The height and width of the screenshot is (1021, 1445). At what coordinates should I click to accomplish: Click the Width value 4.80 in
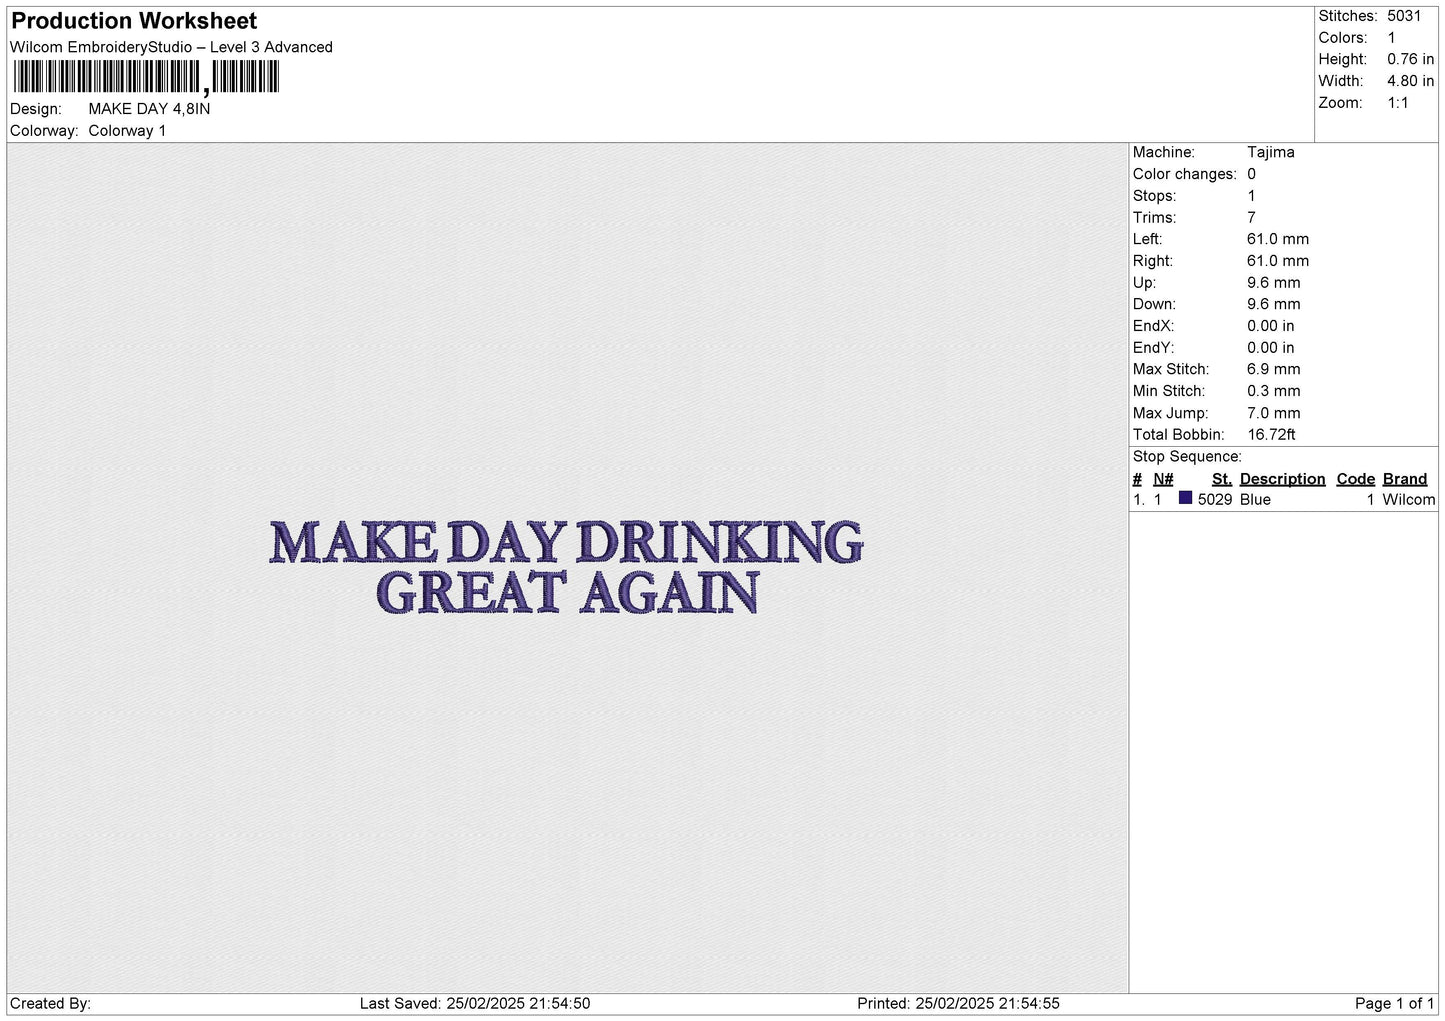(1410, 81)
